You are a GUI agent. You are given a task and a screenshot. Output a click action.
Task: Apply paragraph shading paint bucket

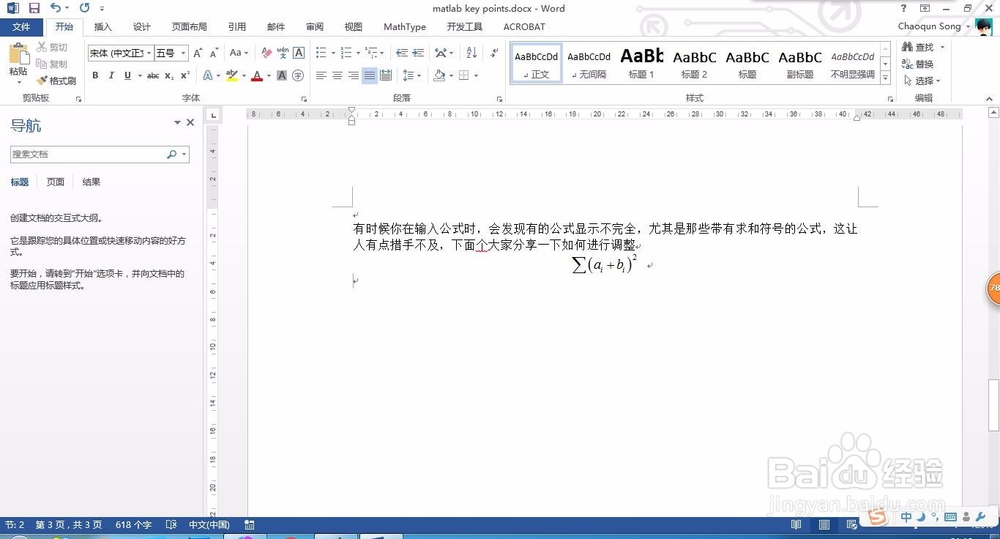pyautogui.click(x=439, y=75)
